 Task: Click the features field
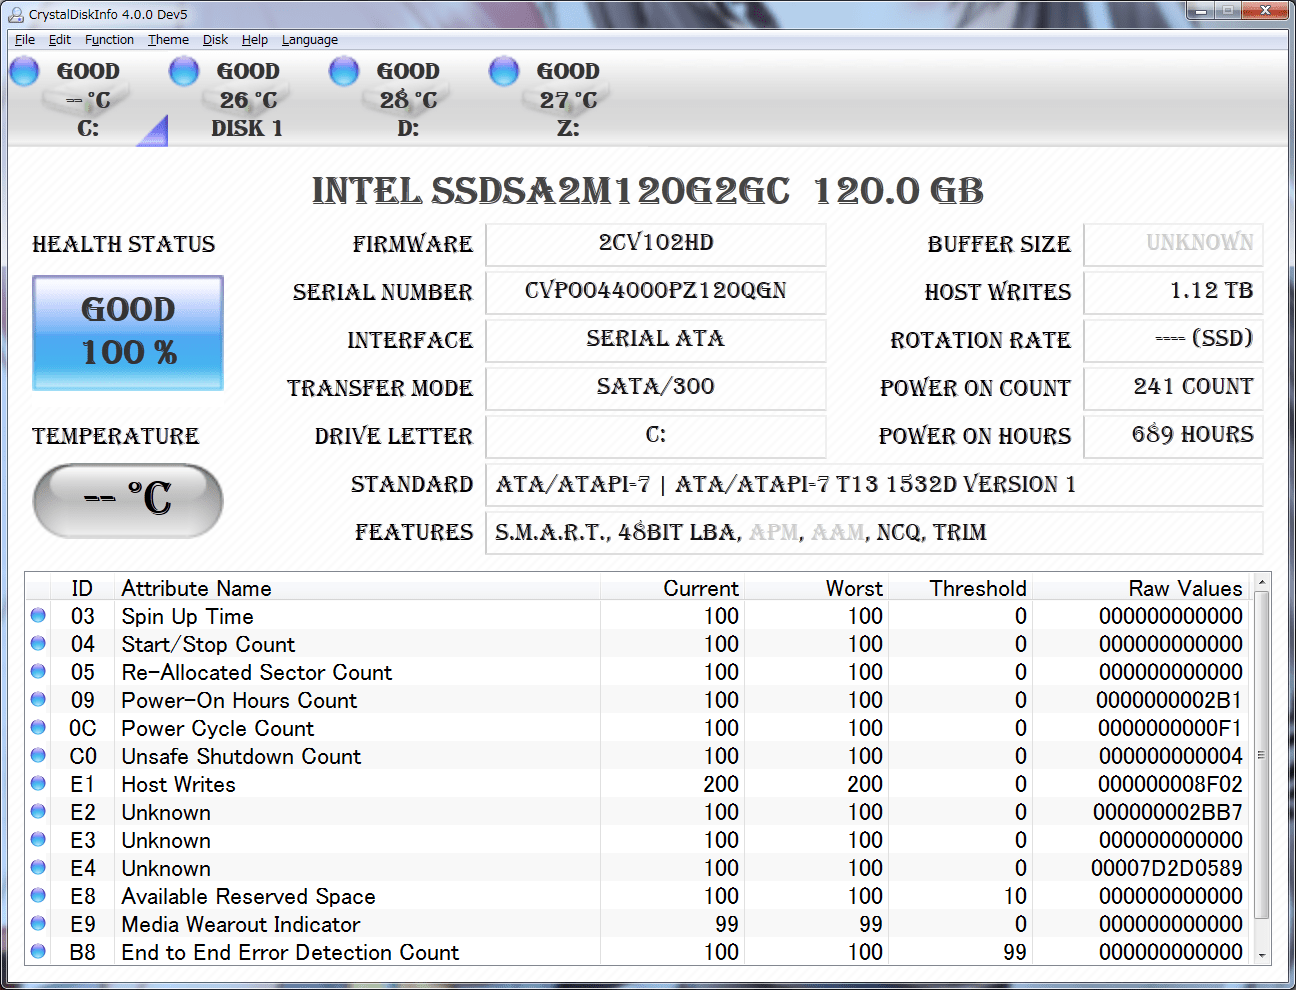tap(874, 532)
